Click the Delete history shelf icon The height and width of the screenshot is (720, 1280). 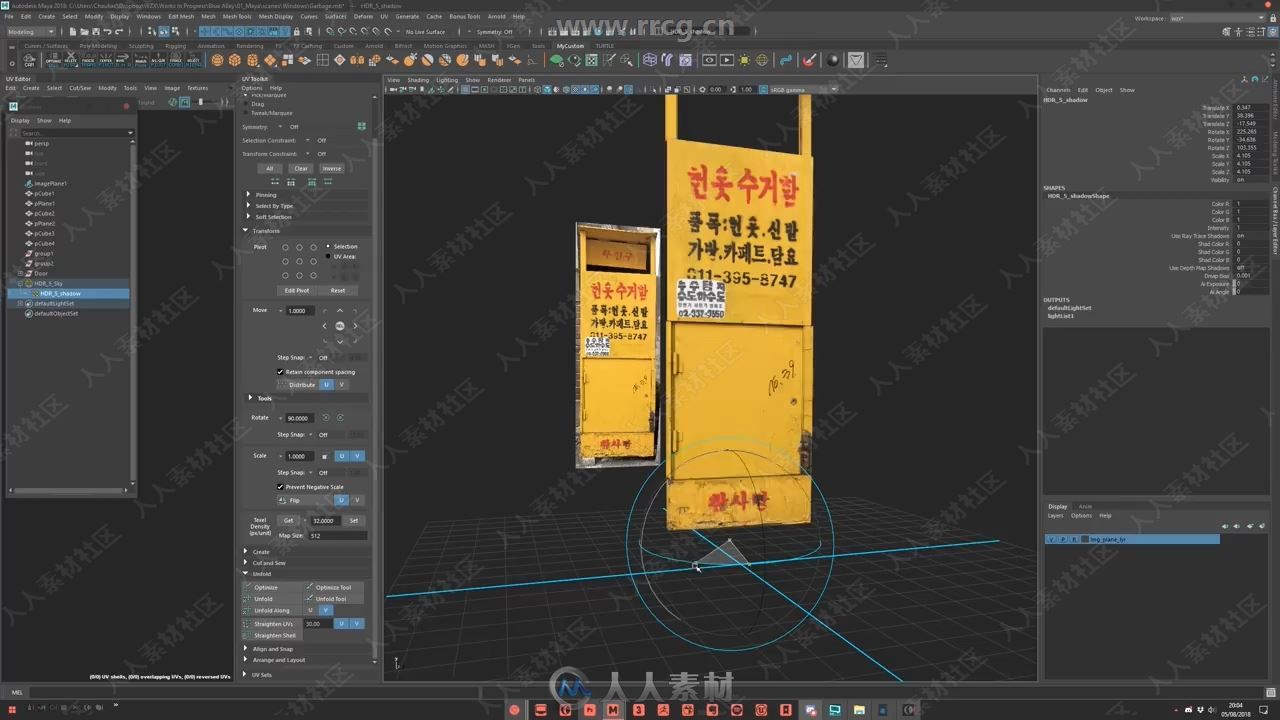[x=70, y=60]
